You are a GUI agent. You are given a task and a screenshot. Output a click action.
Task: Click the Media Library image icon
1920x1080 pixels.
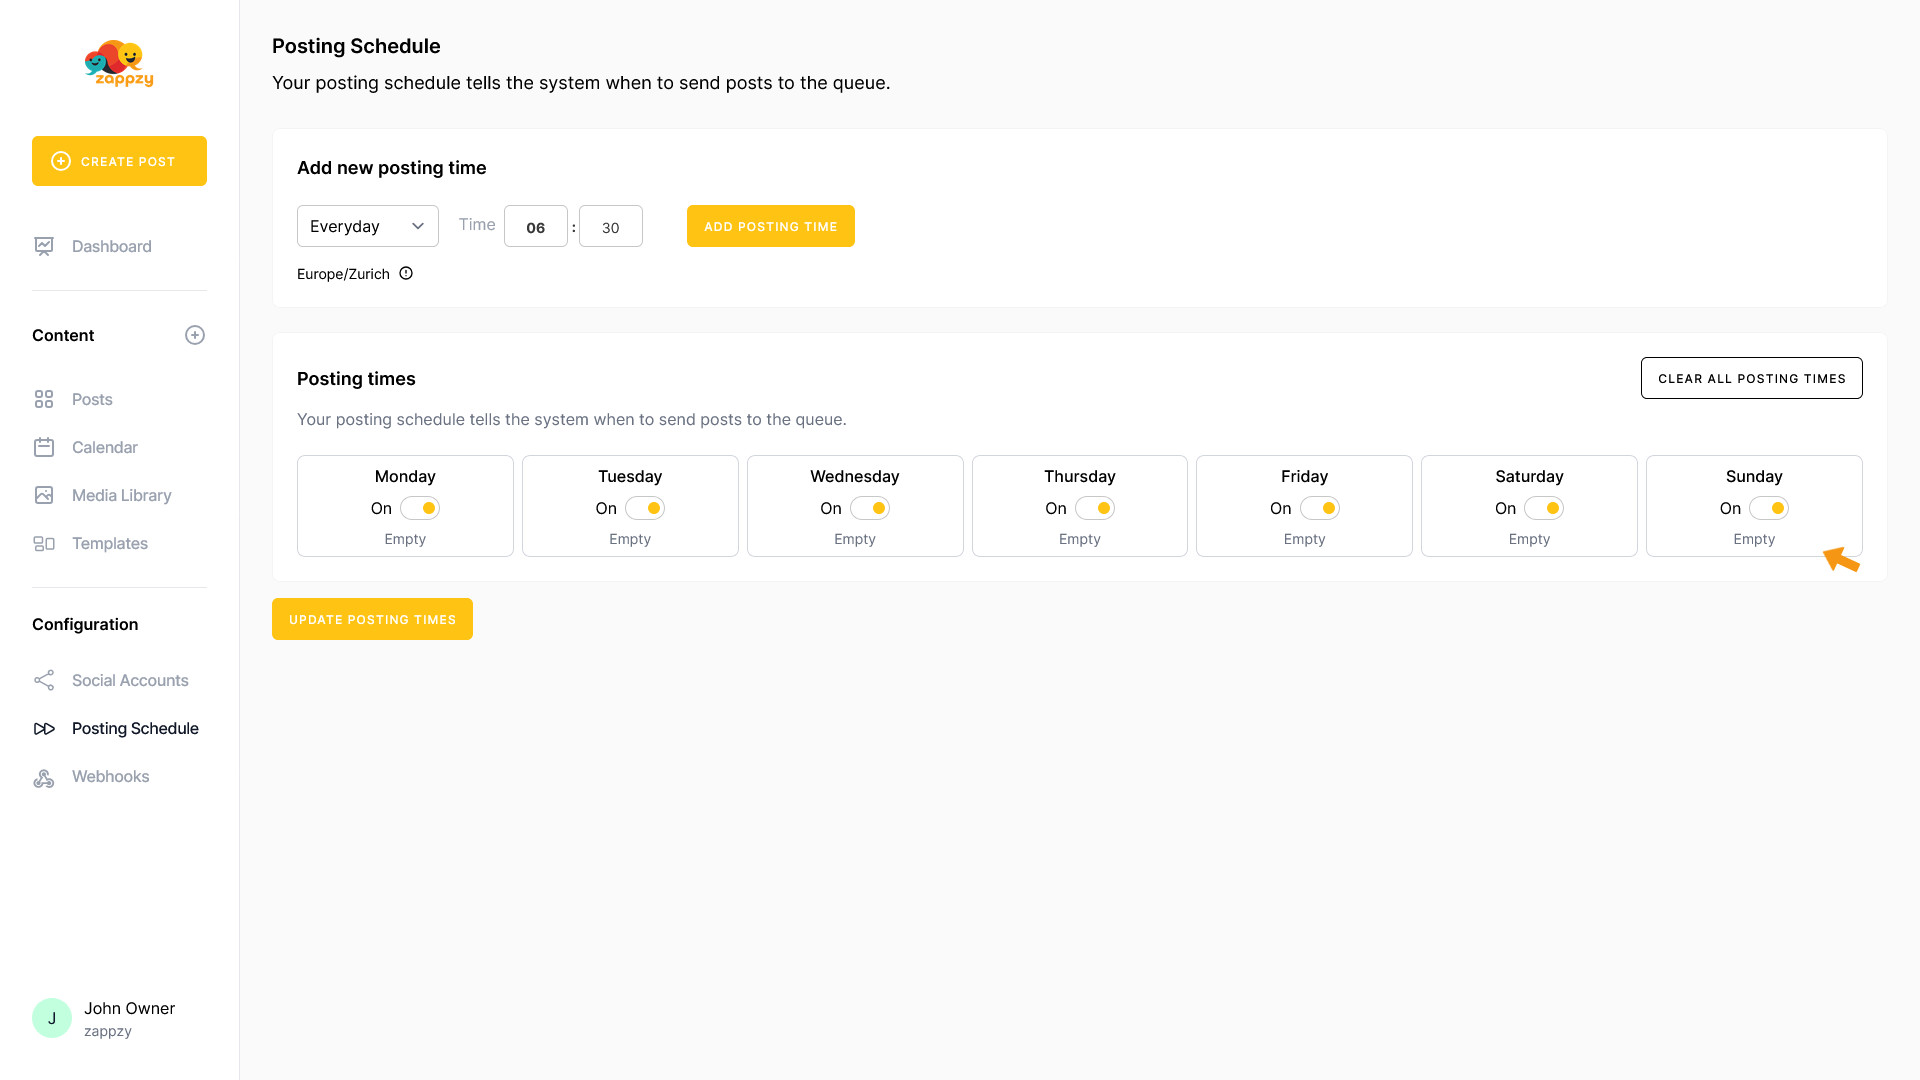[x=44, y=495]
